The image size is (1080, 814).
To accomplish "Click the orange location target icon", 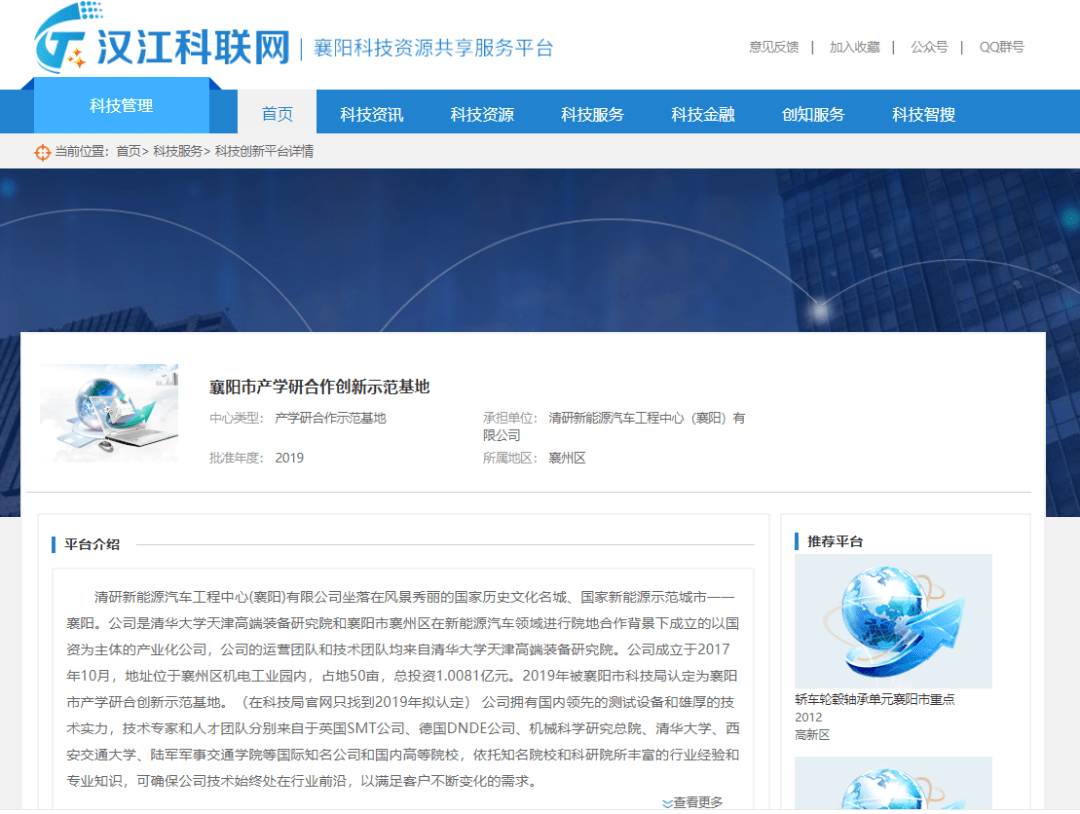I will pos(42,152).
